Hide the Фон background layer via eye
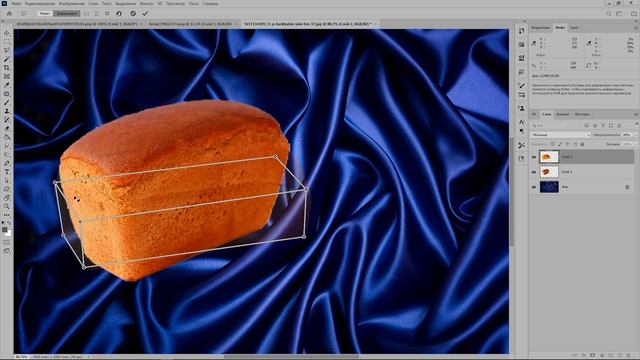Screen dimensions: 640x360 tap(533, 187)
